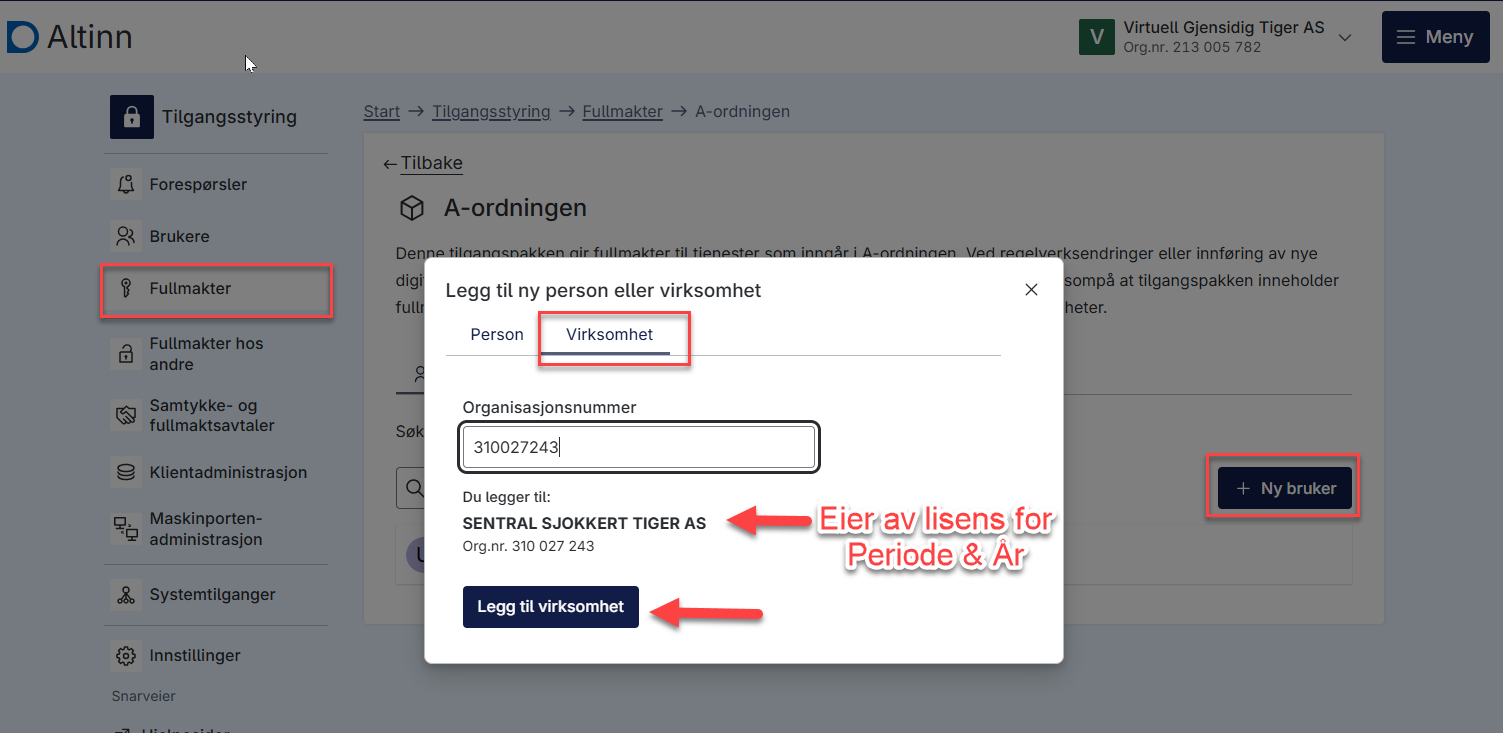Click the Organisasjonsnummer field label
The image size is (1503, 733).
[549, 407]
